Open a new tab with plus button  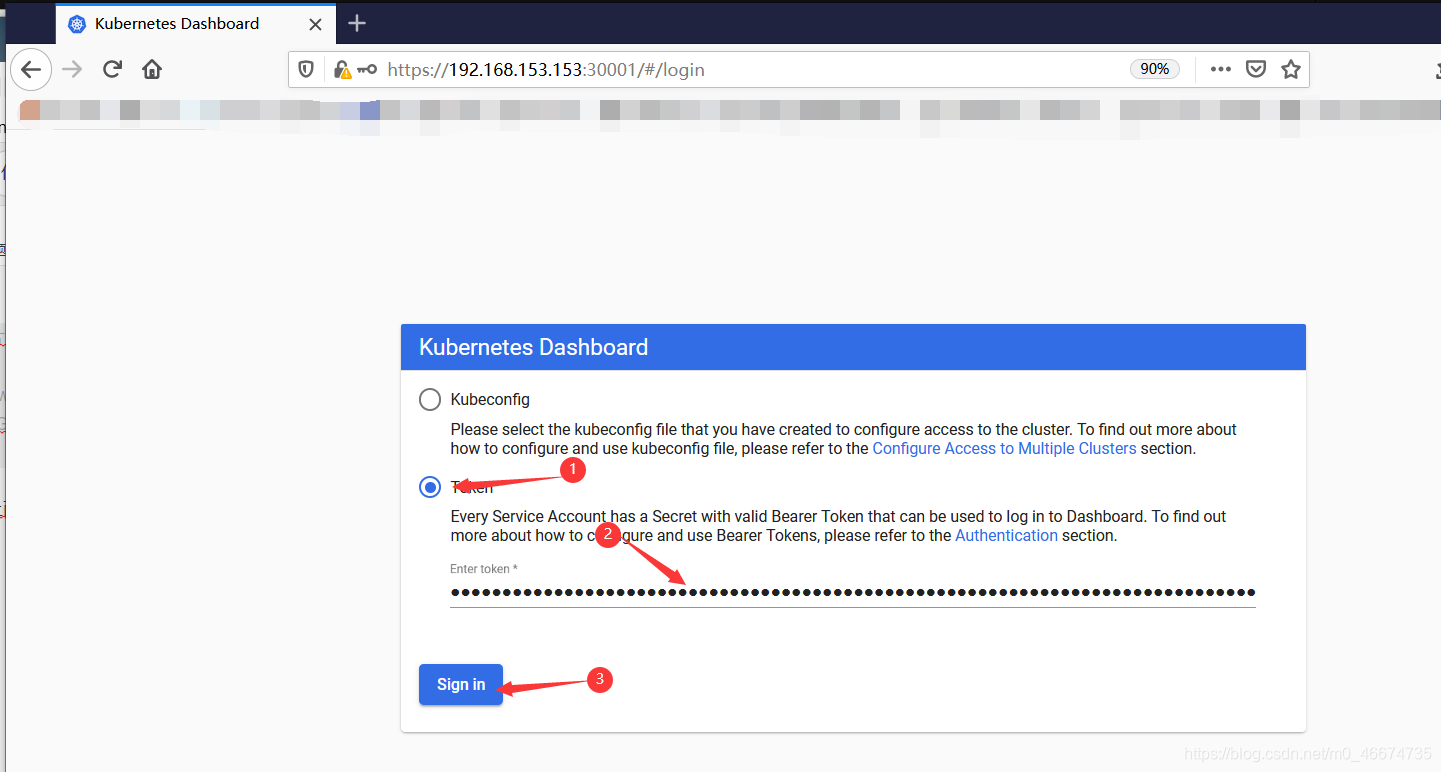(x=357, y=23)
